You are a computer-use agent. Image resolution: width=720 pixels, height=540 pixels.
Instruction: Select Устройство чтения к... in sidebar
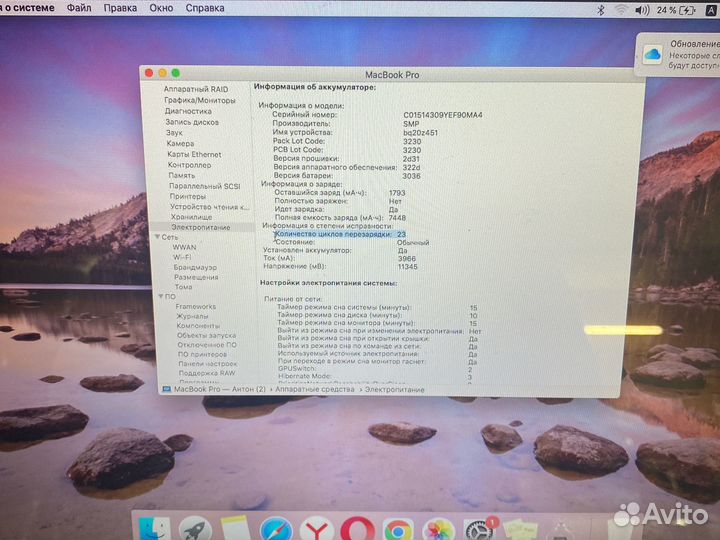[x=209, y=207]
